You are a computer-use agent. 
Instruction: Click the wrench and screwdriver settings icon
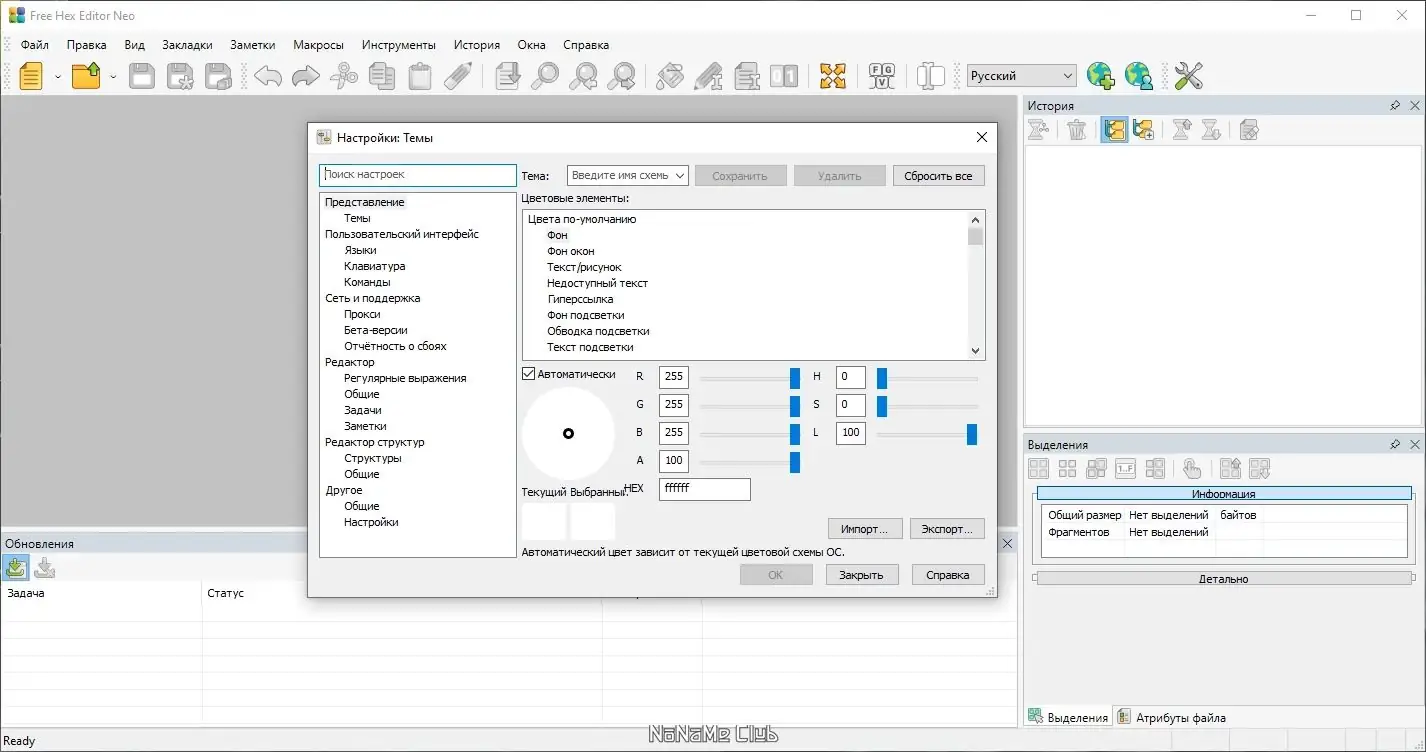pos(1188,76)
